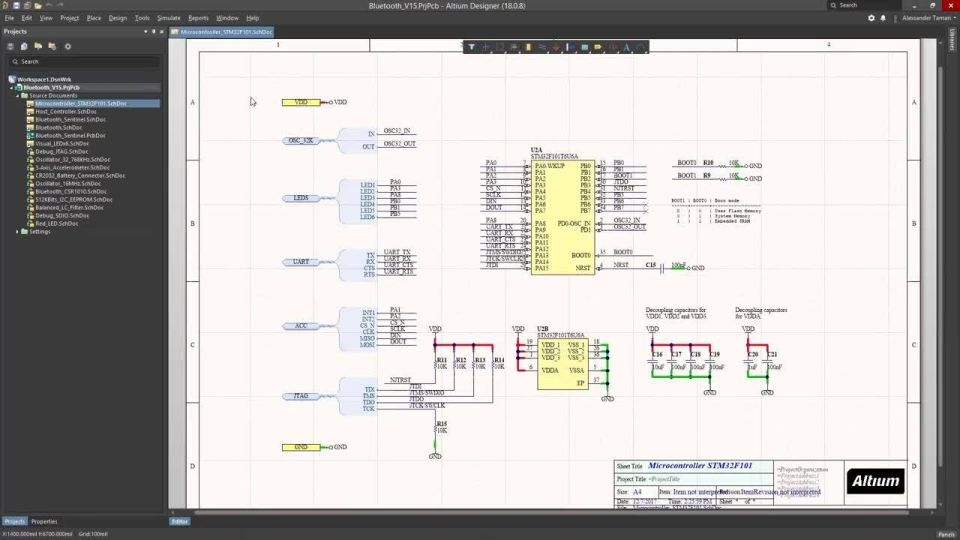The height and width of the screenshot is (540, 960).
Task: Select the Place Wire tool in the Active Bar
Action: pos(542,47)
